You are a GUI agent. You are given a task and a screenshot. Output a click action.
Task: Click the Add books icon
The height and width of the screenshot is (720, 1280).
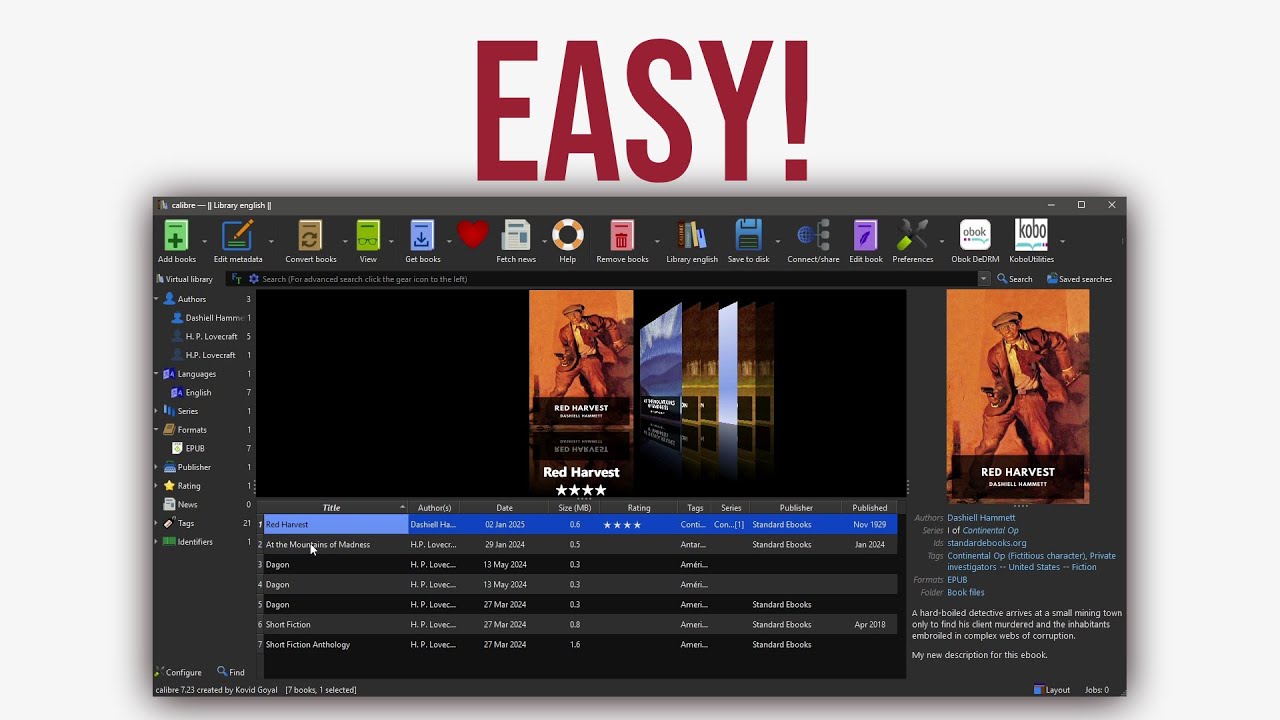(176, 236)
